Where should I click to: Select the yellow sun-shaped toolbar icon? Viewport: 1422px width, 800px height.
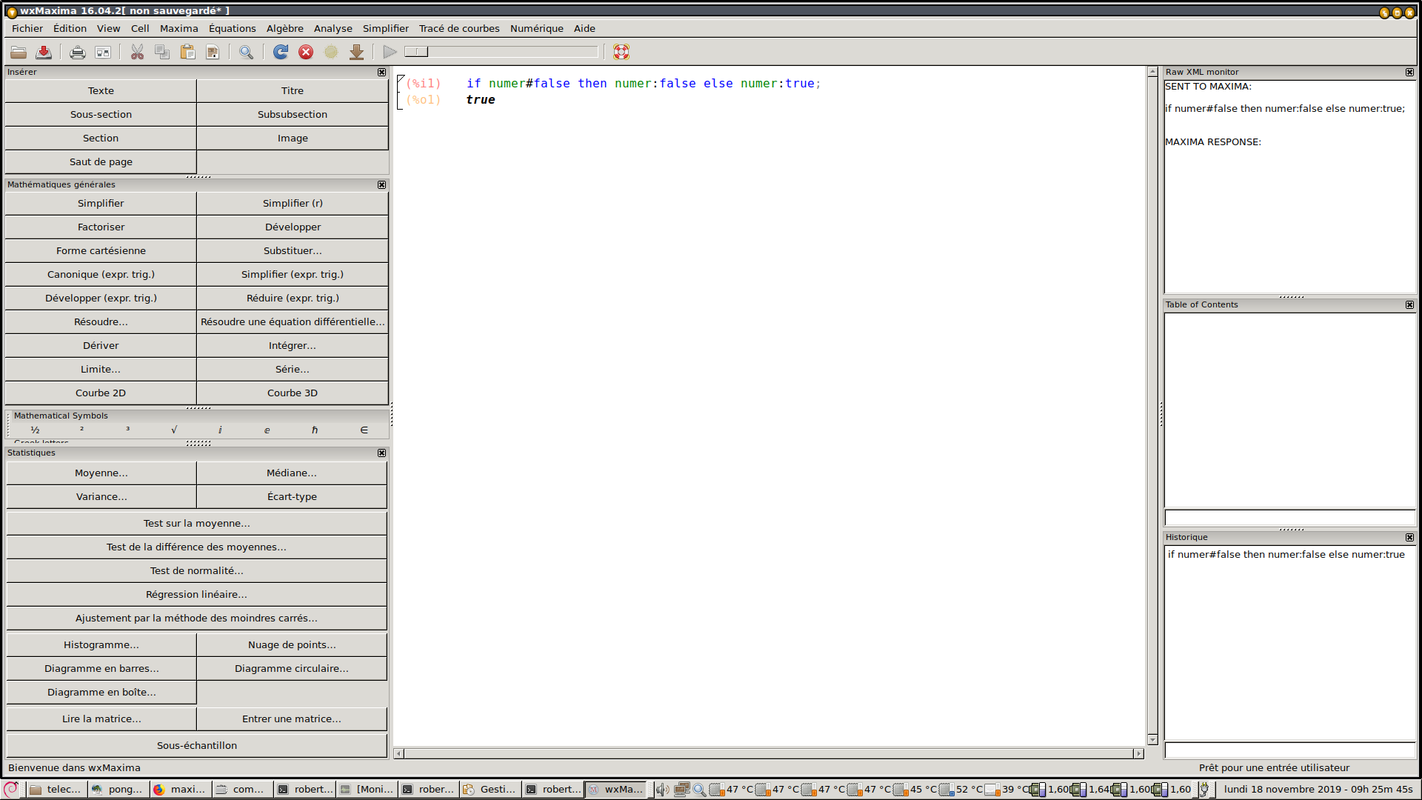(331, 52)
